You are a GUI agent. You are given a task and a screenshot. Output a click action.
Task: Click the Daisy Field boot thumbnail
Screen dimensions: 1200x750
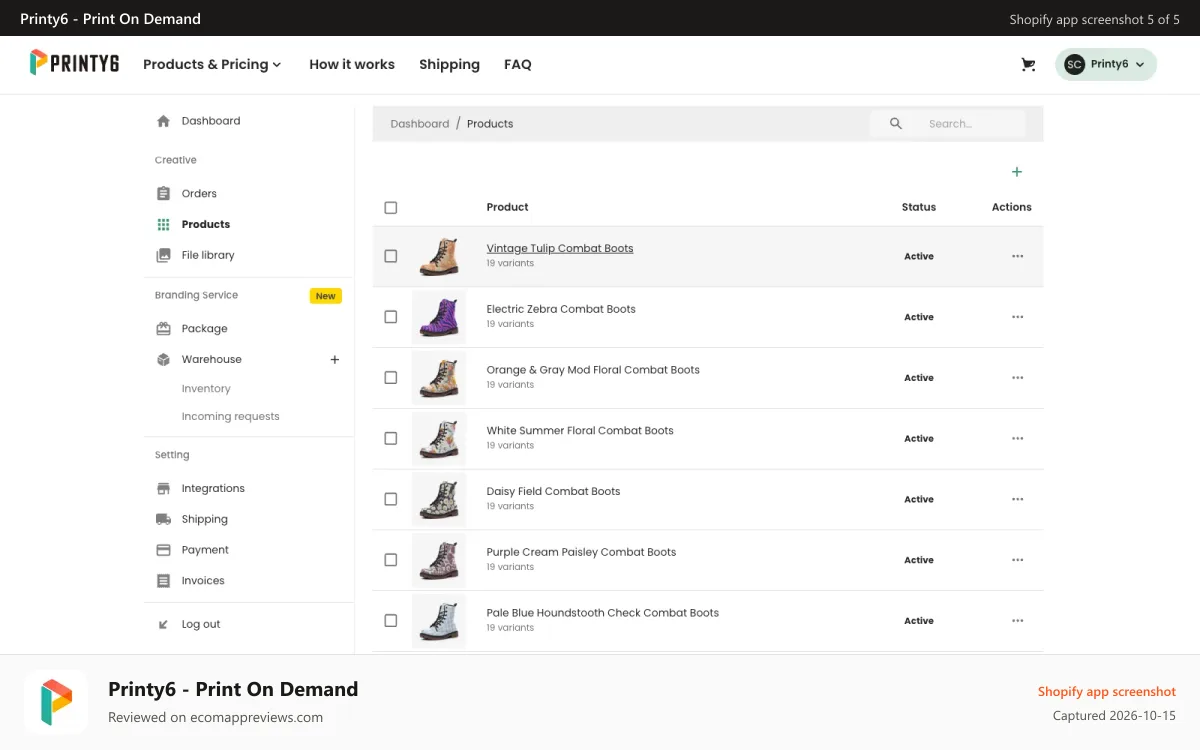[439, 499]
